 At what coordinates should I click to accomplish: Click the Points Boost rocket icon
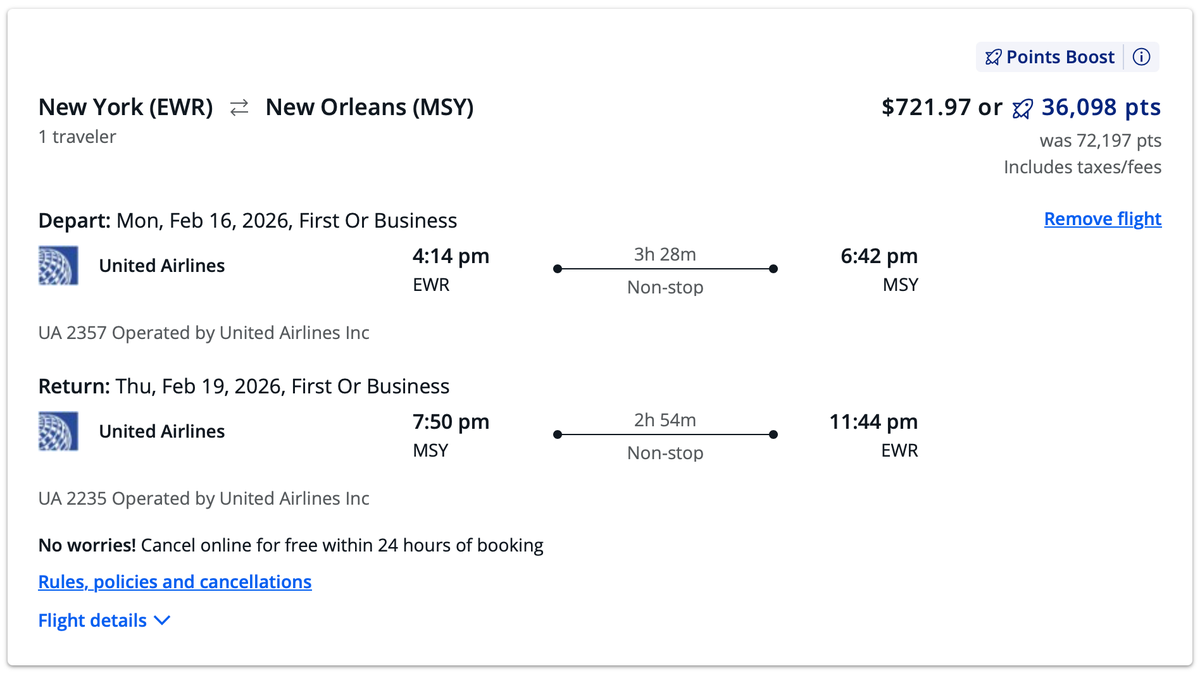(x=993, y=57)
